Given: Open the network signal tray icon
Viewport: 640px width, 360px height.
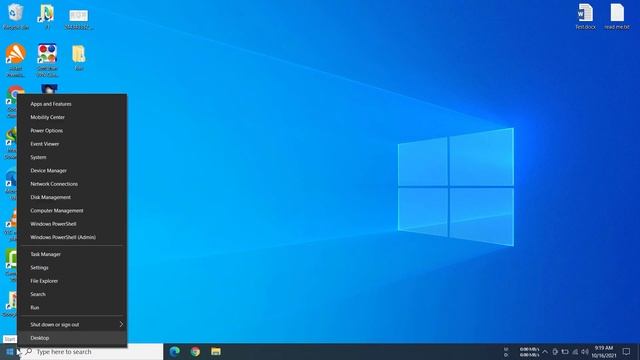Looking at the screenshot, I should click(575, 351).
